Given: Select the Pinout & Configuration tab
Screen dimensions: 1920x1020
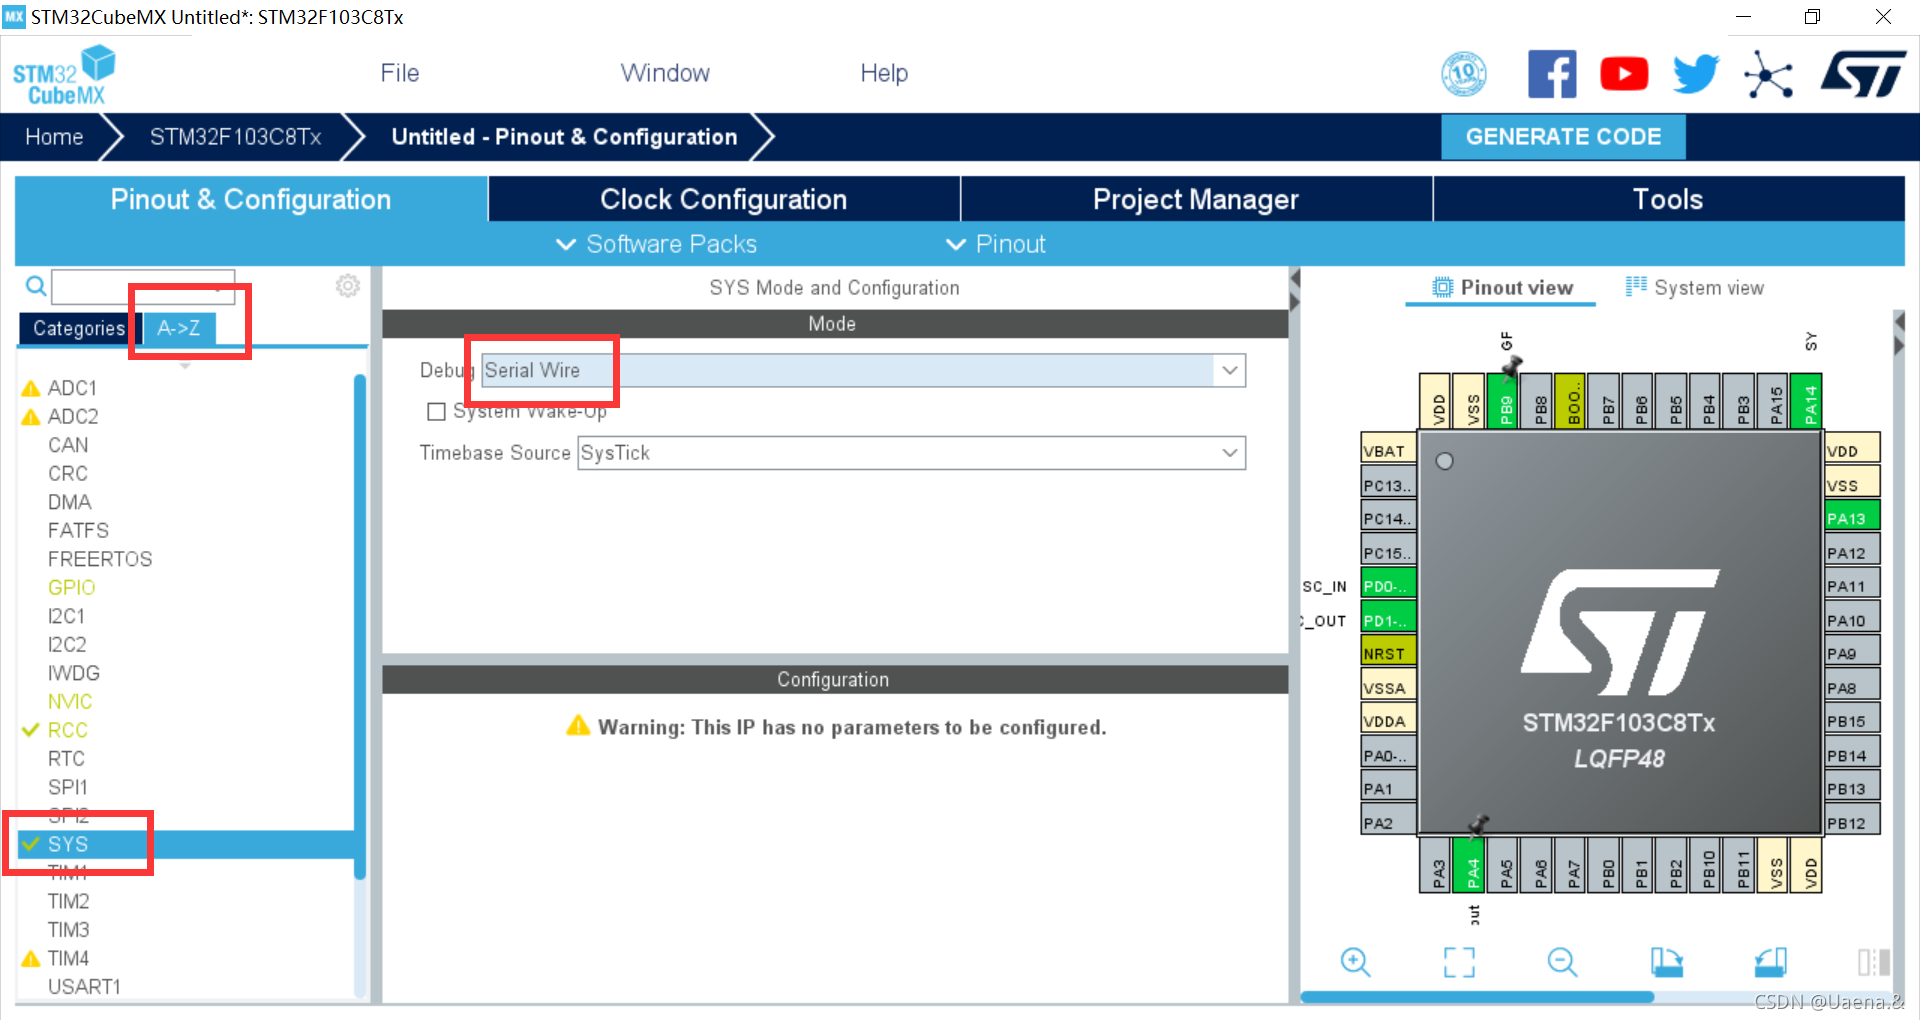Looking at the screenshot, I should click(x=251, y=199).
